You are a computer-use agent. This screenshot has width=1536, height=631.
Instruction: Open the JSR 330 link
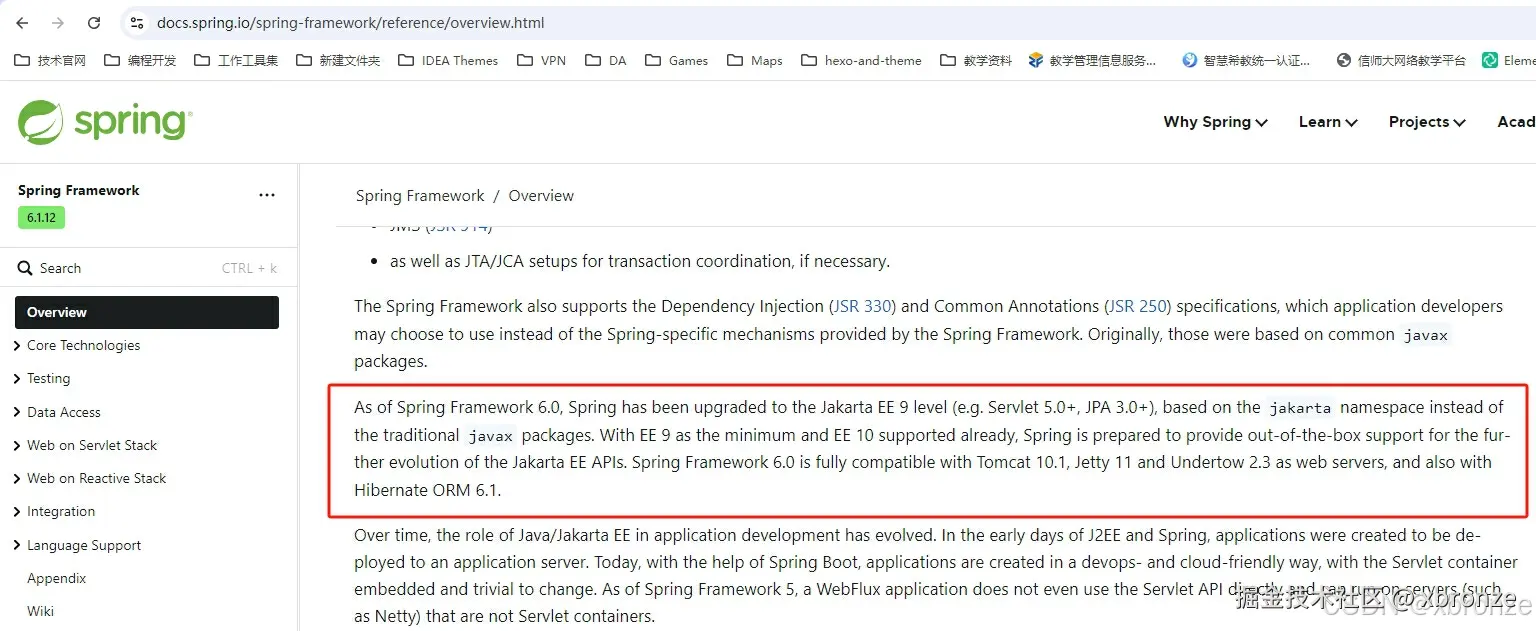(x=862, y=306)
